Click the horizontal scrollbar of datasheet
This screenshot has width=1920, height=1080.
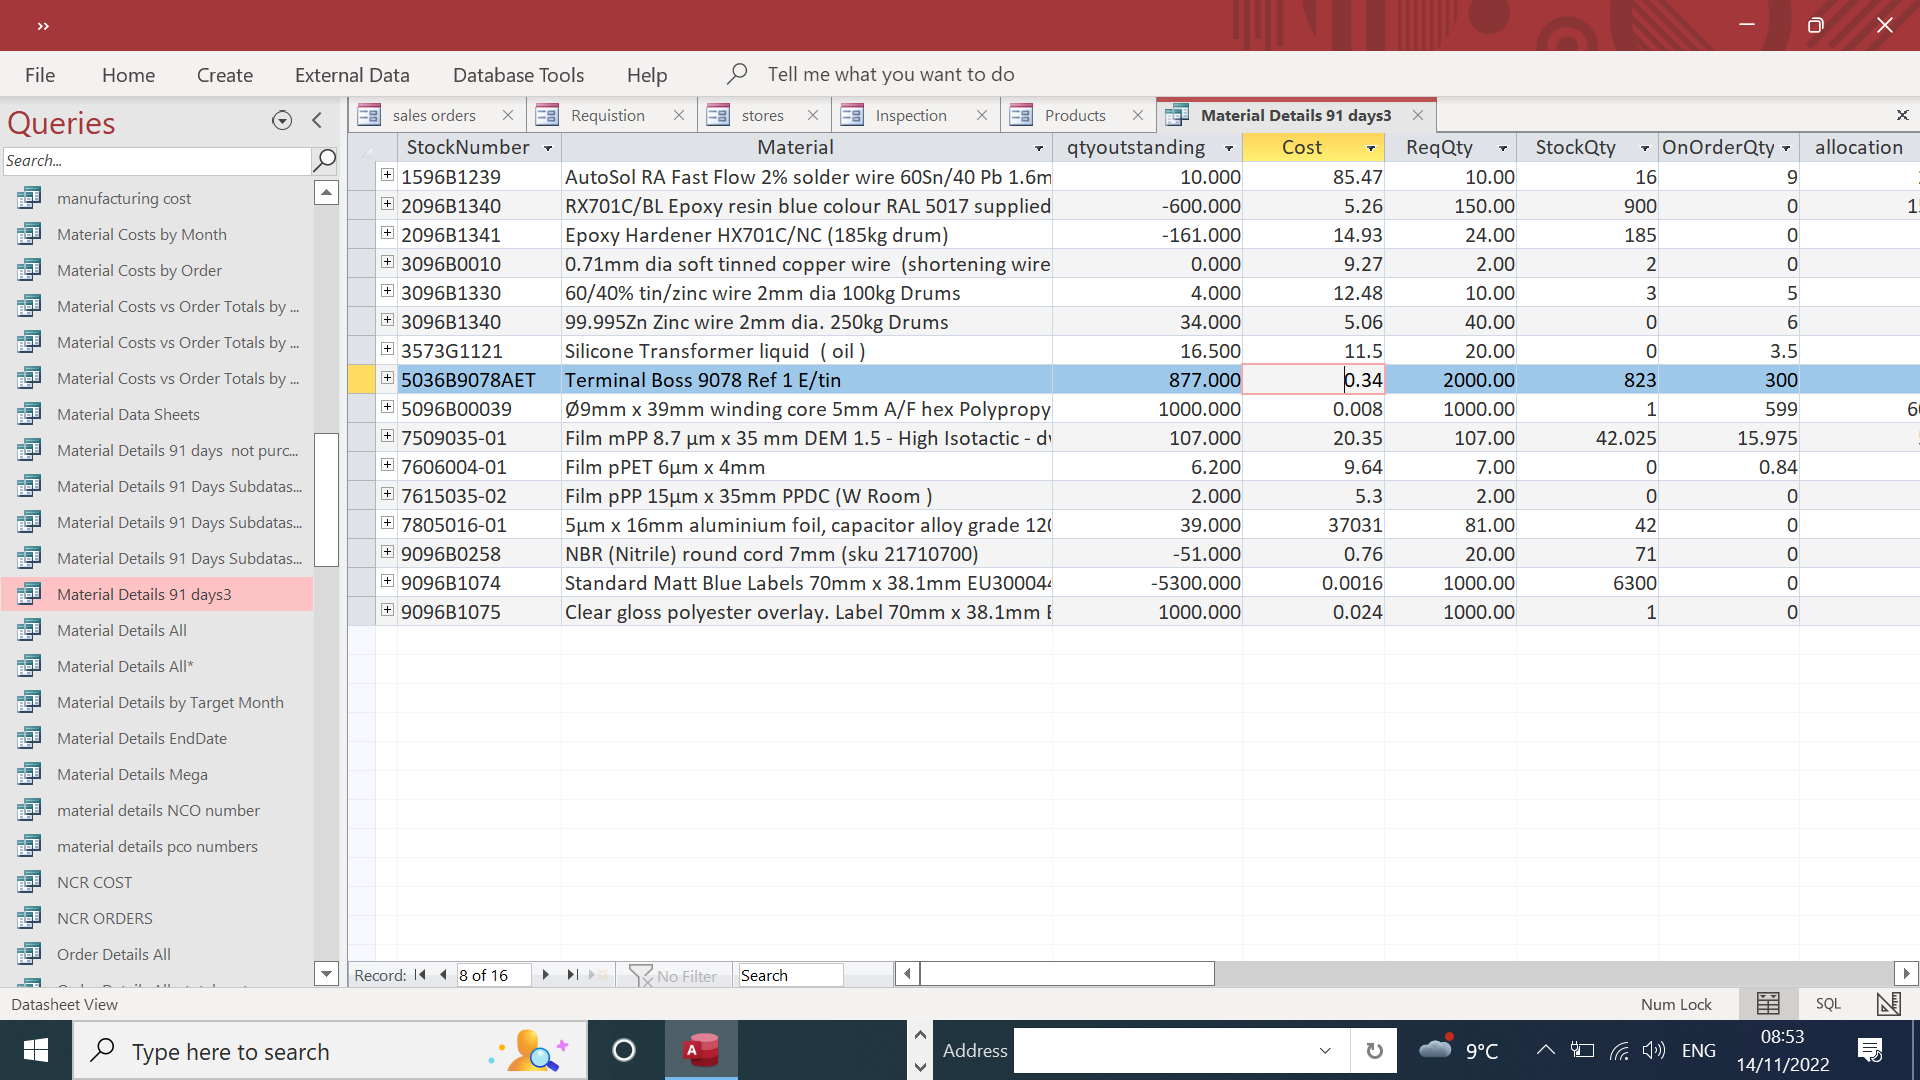click(1066, 974)
